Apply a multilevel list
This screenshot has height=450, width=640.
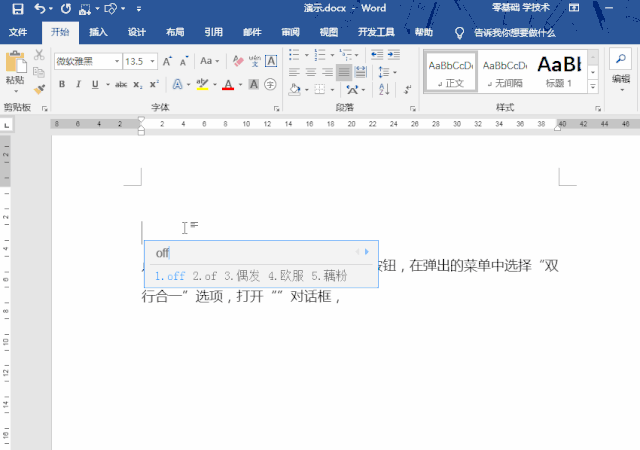point(346,55)
